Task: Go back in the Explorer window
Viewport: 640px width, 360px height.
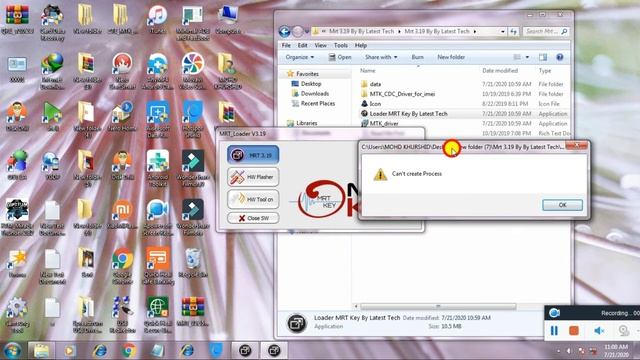Action: 284,31
